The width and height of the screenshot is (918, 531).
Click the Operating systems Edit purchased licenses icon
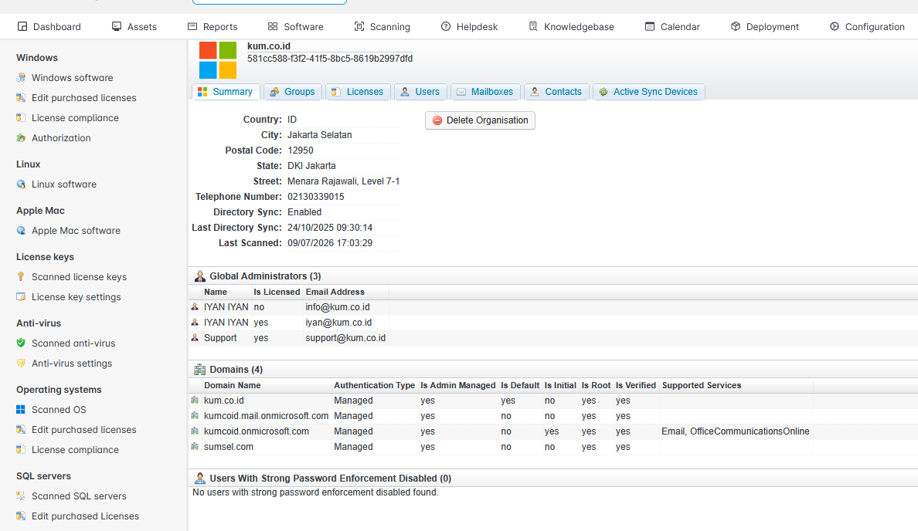click(21, 429)
